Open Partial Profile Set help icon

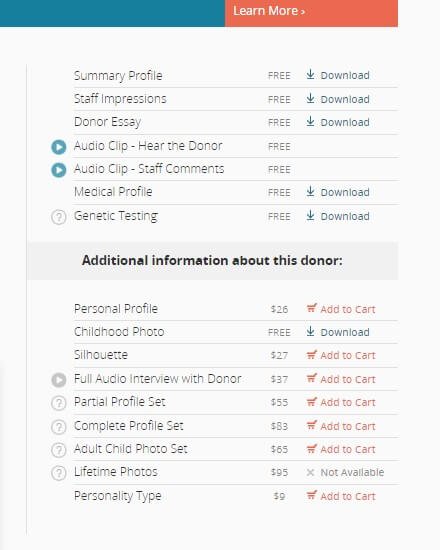(x=59, y=403)
